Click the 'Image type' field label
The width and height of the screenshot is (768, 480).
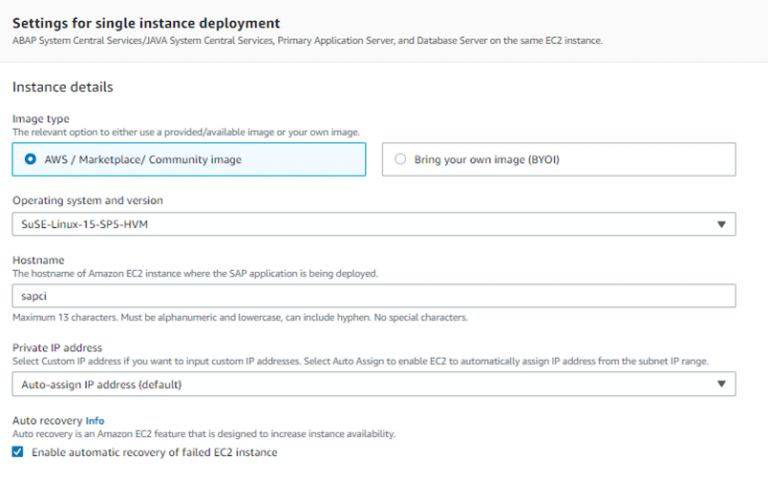click(x=40, y=119)
